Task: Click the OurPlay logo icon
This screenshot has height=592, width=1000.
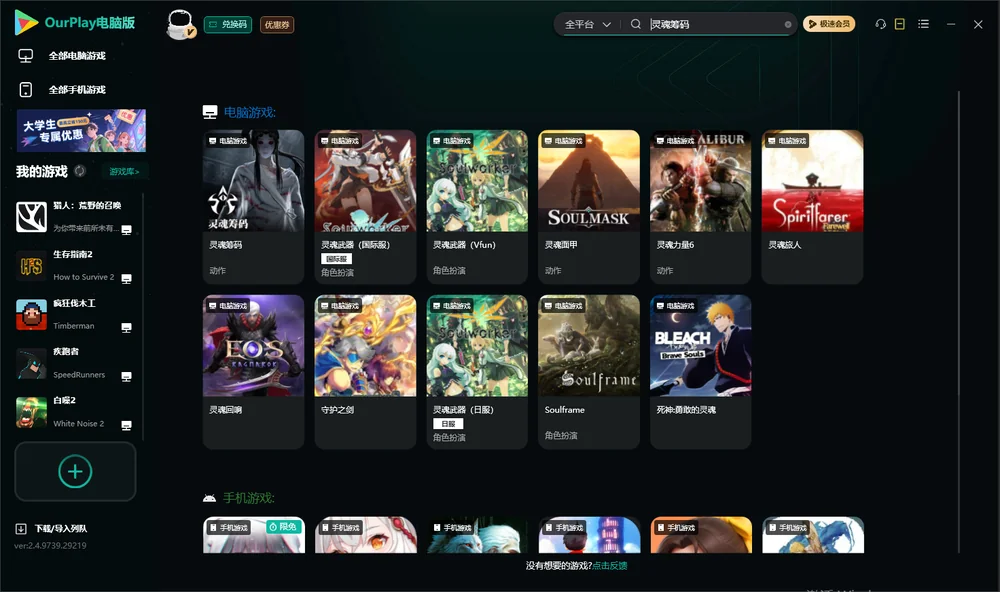Action: (x=26, y=23)
